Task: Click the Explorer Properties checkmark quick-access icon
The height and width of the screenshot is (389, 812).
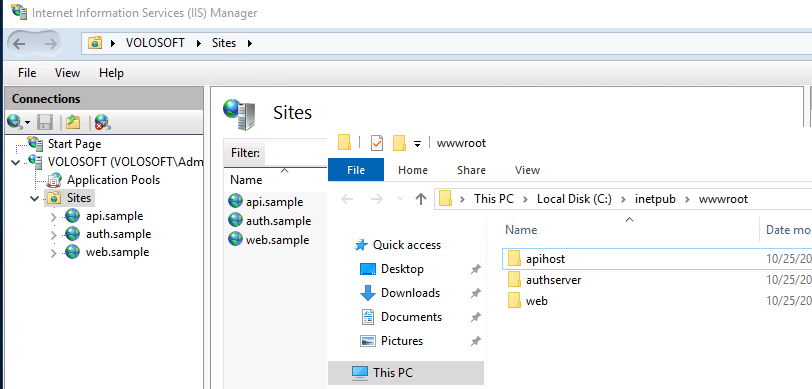Action: click(377, 142)
